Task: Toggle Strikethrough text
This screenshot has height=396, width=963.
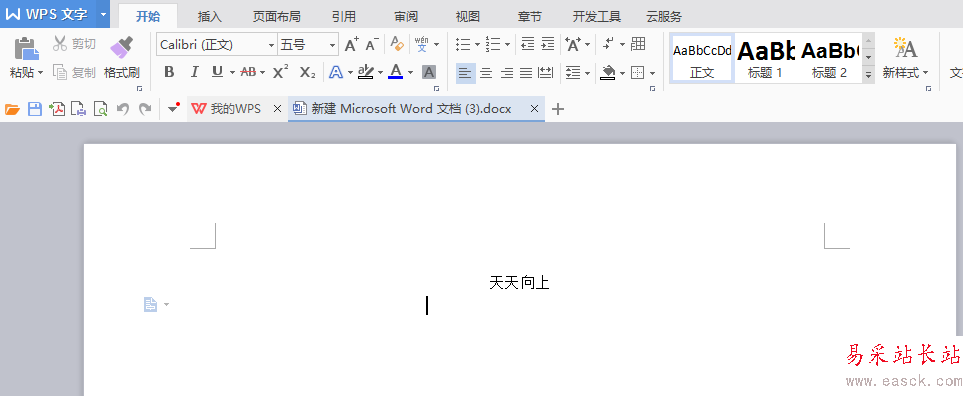Action: (248, 72)
